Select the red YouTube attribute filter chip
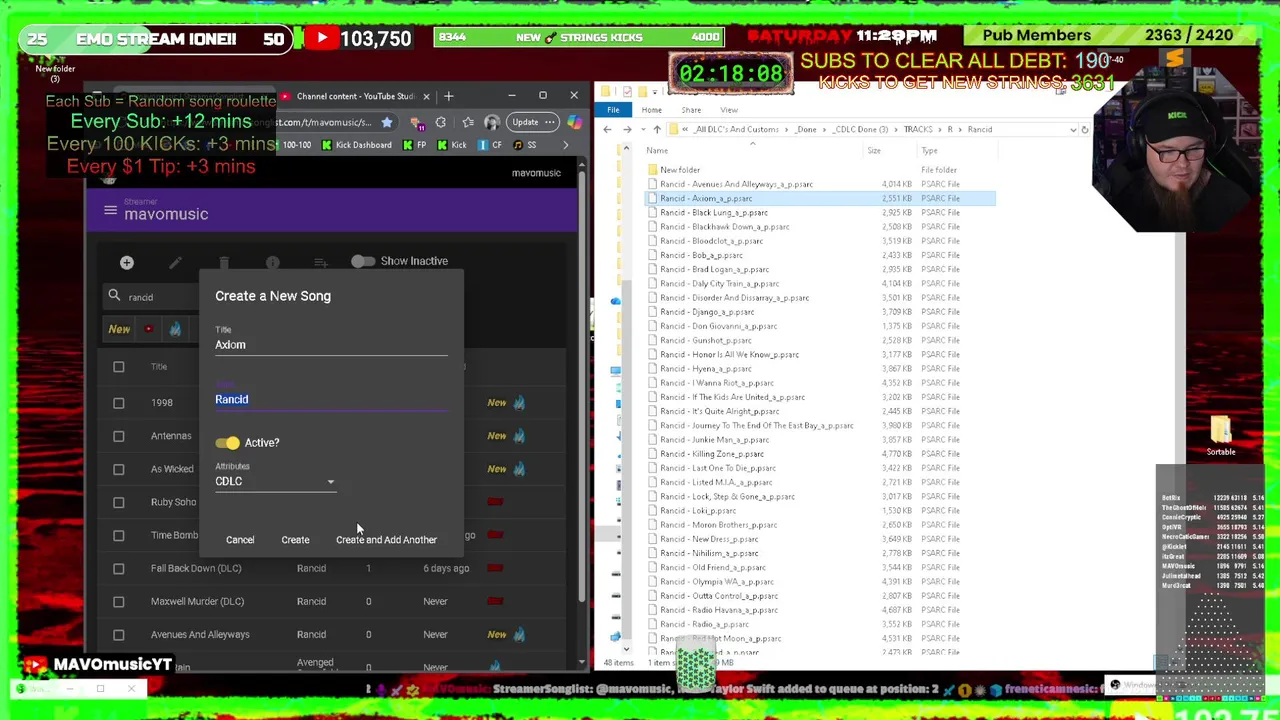 pyautogui.click(x=149, y=329)
